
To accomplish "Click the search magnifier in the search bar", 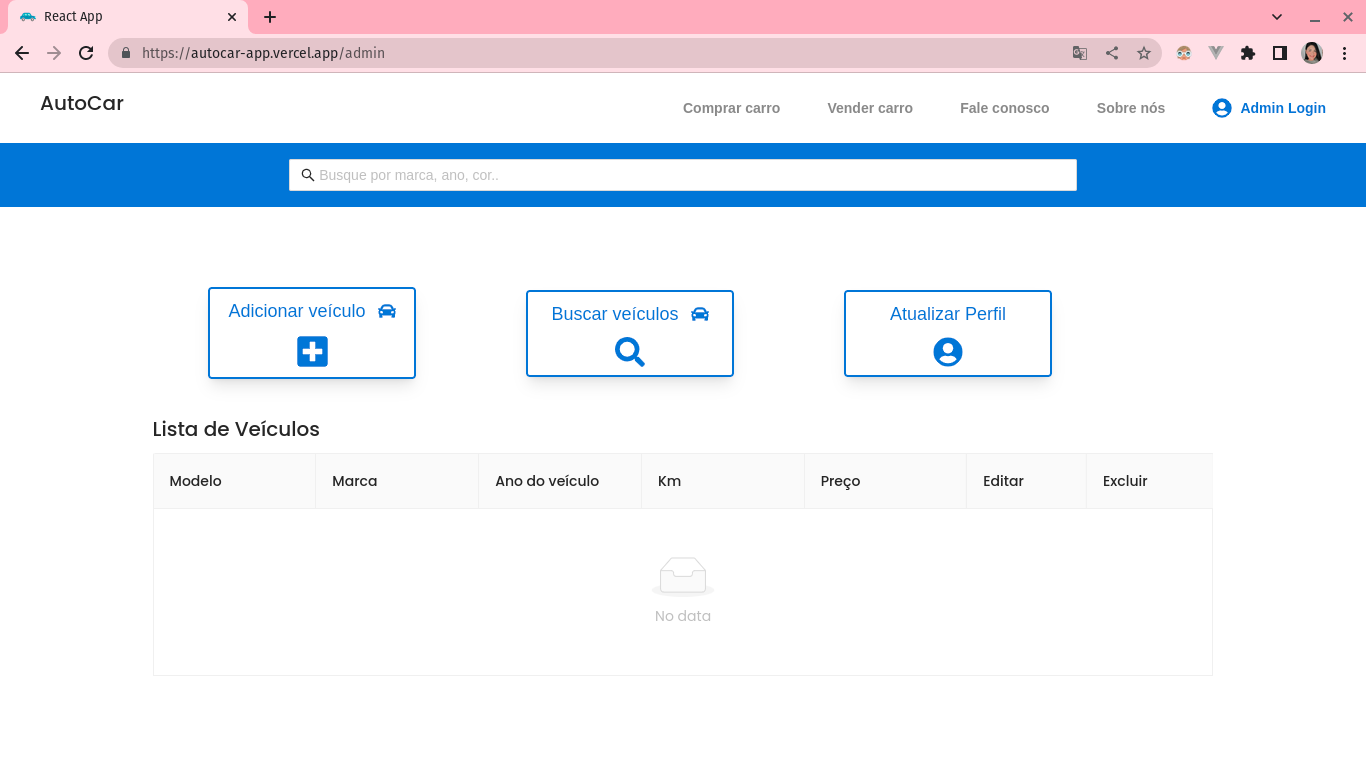I will point(308,175).
